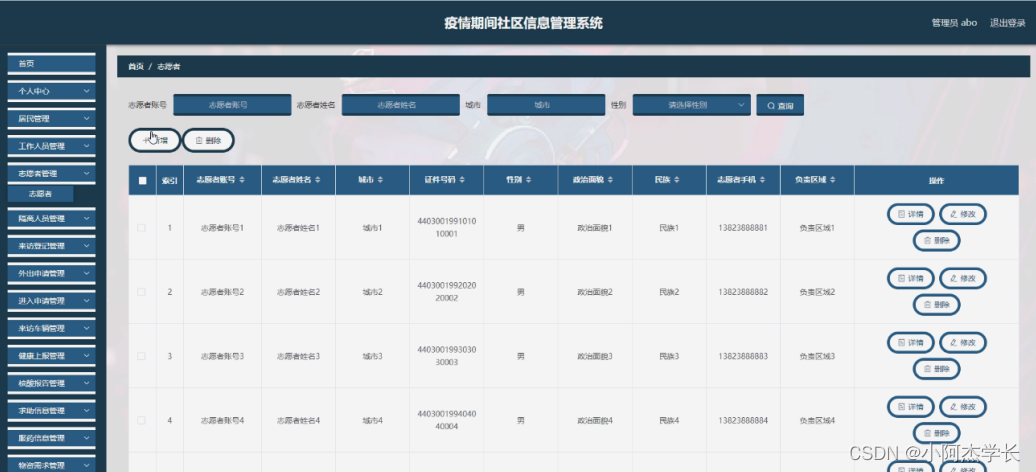This screenshot has height=472, width=1036.
Task: Expand the 求助信息管理 sidebar menu
Action: point(52,411)
